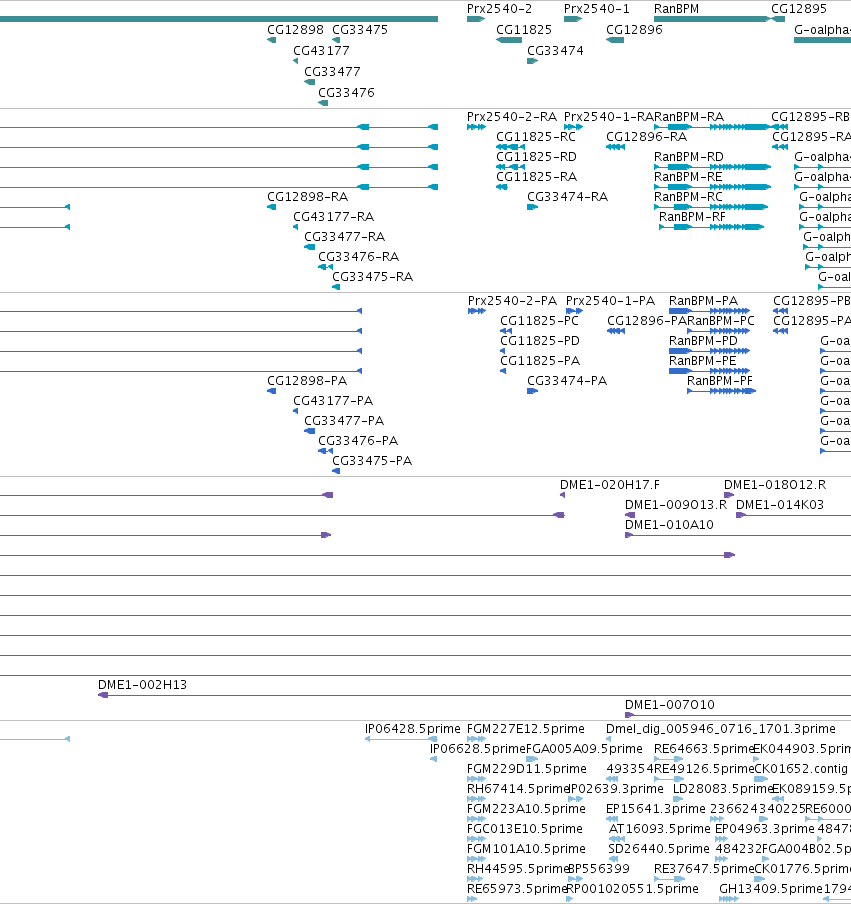The width and height of the screenshot is (851, 904).
Task: Open the CG33477 gene label
Action: [x=332, y=71]
